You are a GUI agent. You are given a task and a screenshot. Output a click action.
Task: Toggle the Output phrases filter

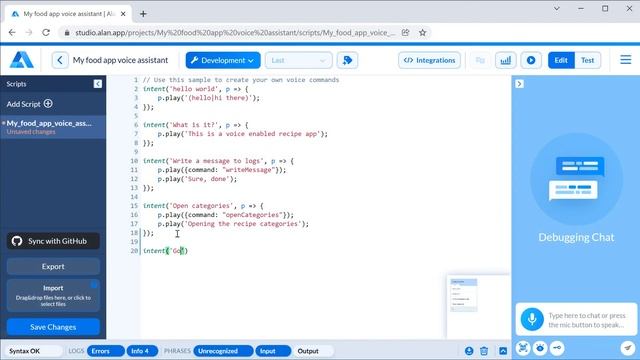[x=313, y=351]
